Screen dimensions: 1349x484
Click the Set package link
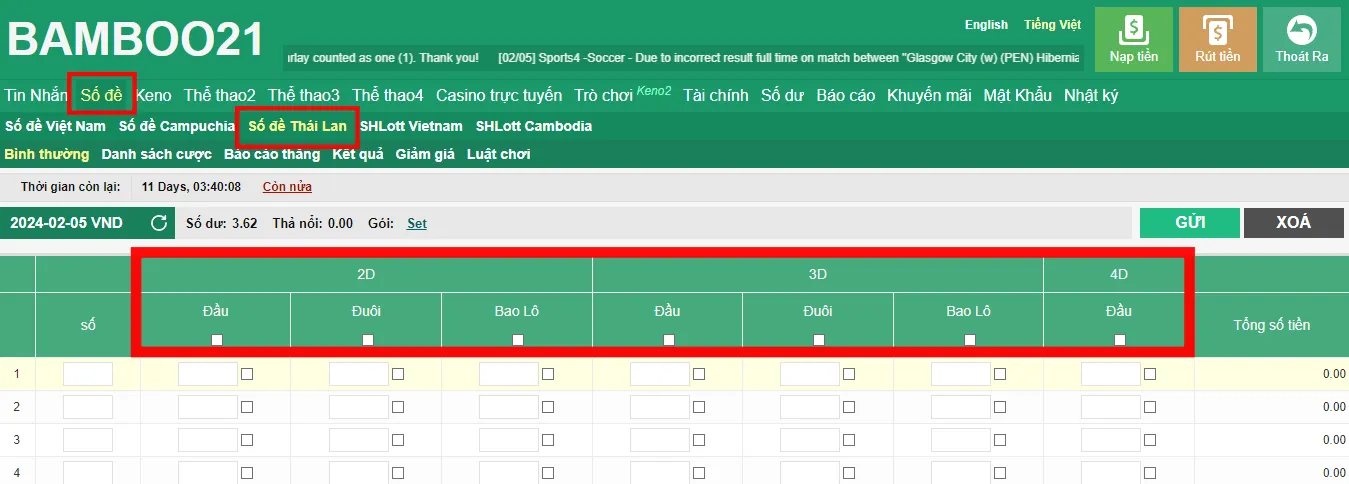pyautogui.click(x=416, y=223)
